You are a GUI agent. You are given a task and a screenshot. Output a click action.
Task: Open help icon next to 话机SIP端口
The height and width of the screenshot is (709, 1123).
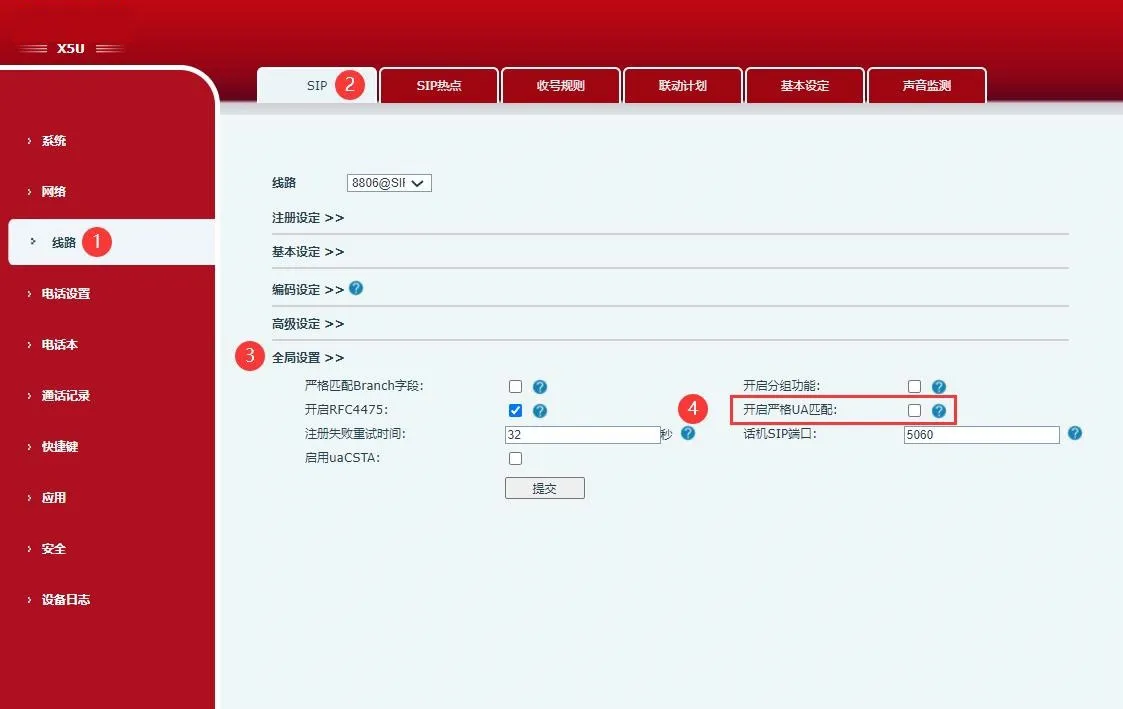1073,433
